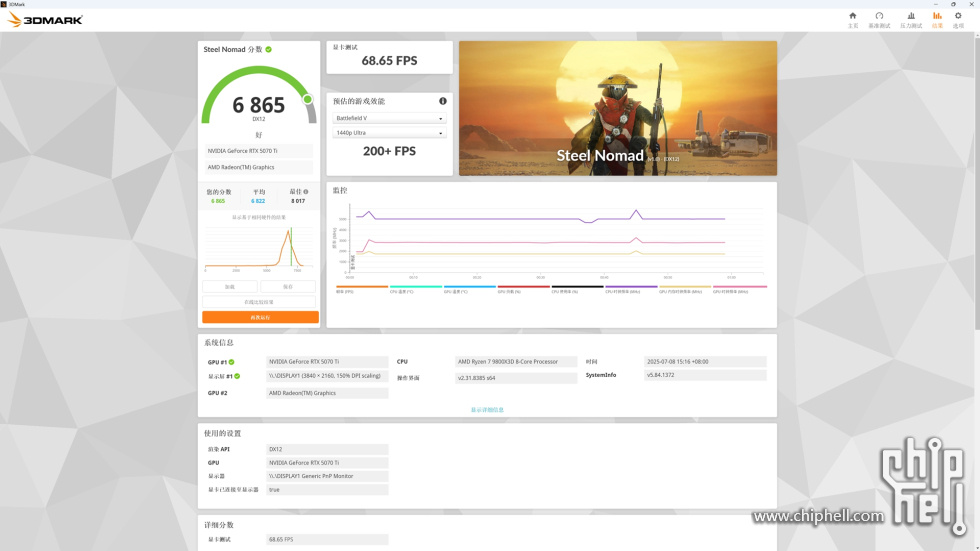Click the green verified check beside Steel Nomad score

tap(269, 49)
